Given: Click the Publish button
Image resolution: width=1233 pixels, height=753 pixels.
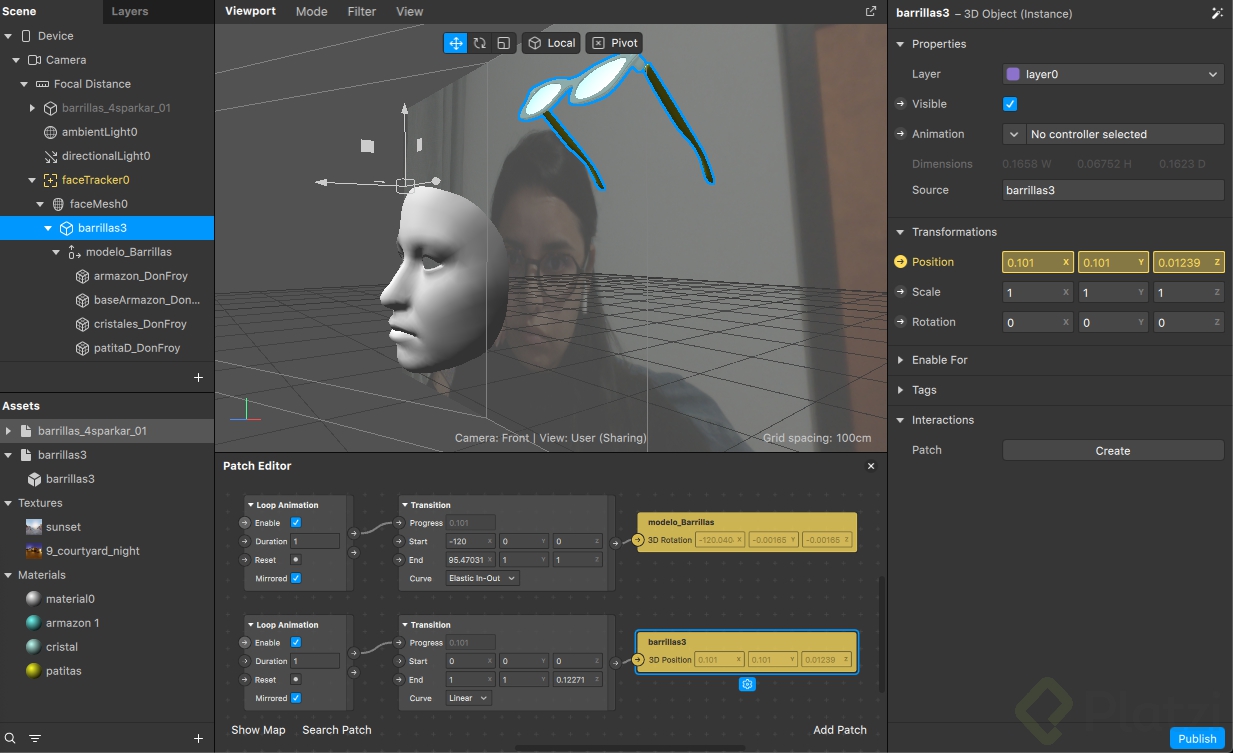Looking at the screenshot, I should pos(1197,739).
